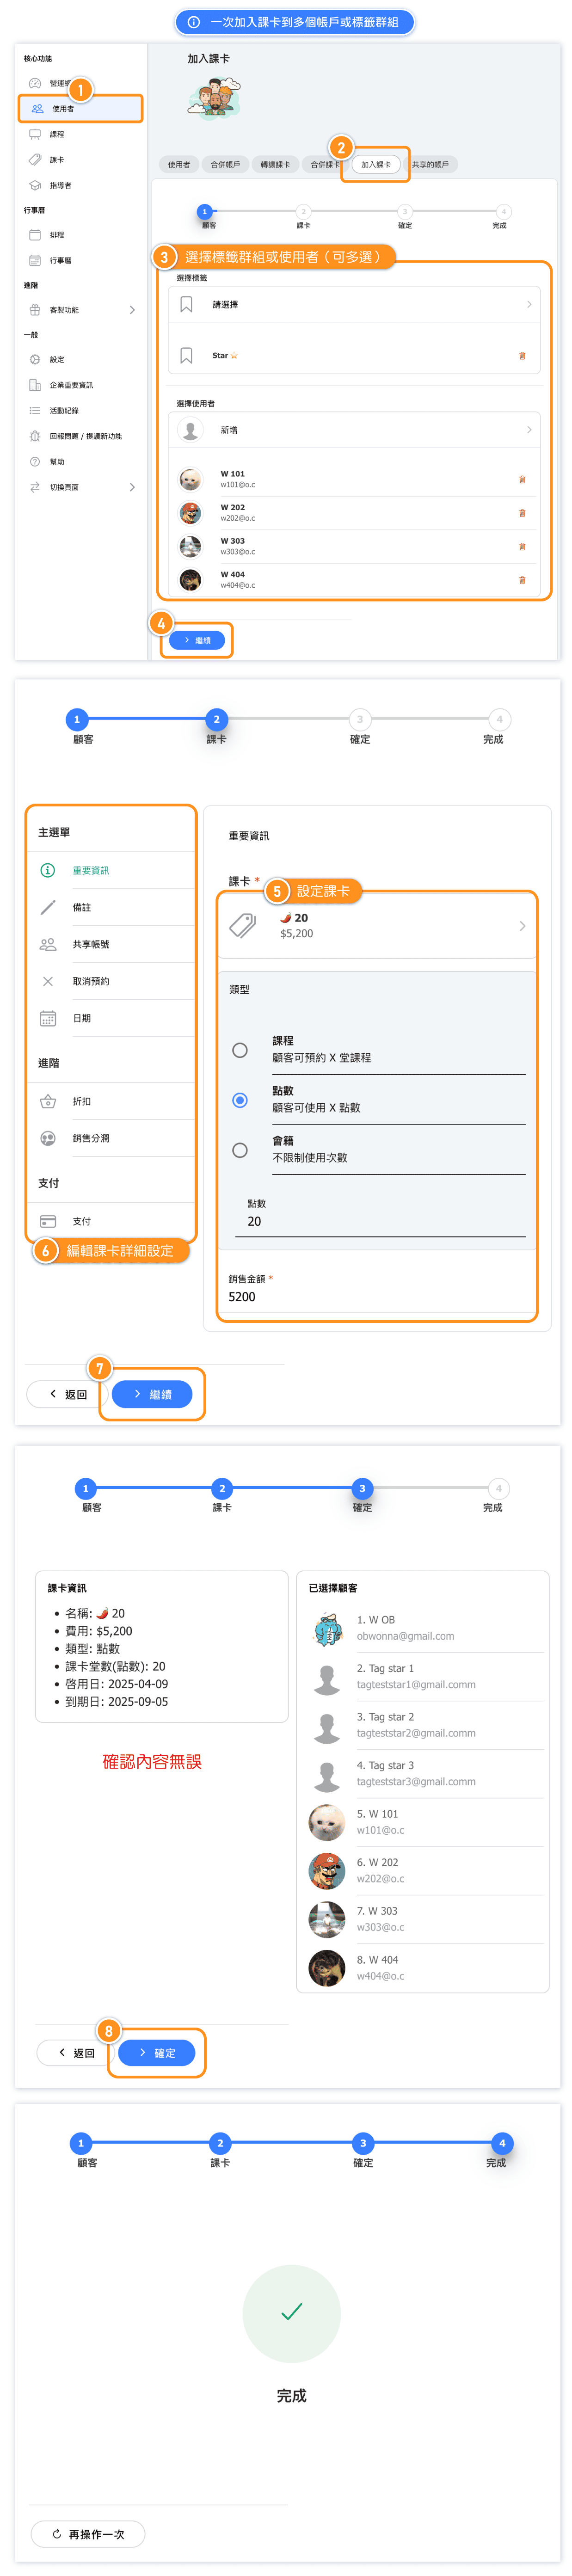The height and width of the screenshot is (2576, 572).
Task: Click the 再操作一次 button
Action: [x=88, y=2534]
